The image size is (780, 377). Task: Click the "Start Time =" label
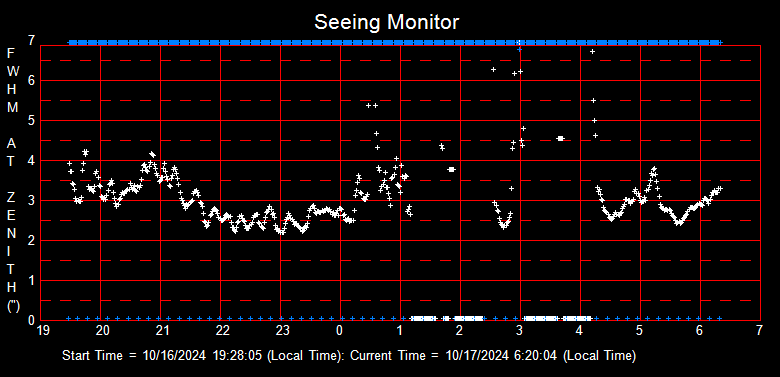[x=100, y=356]
